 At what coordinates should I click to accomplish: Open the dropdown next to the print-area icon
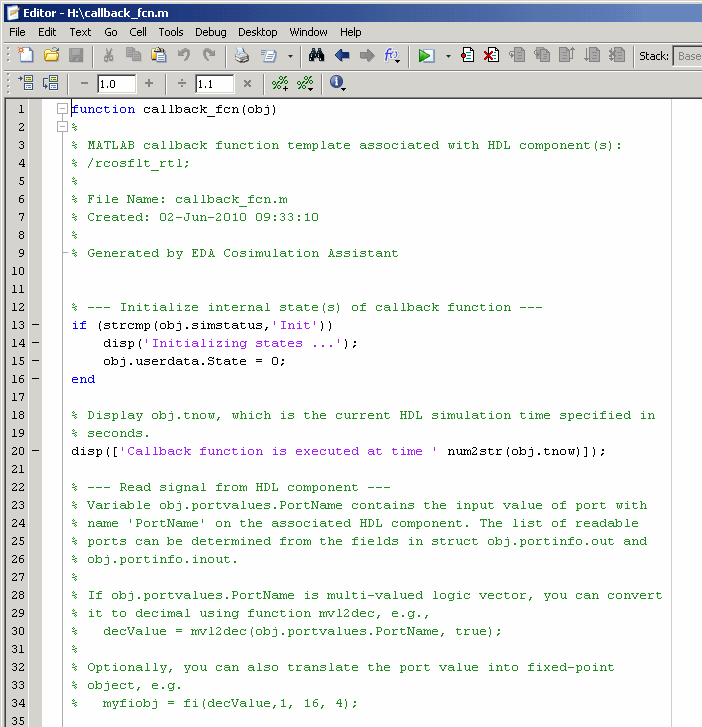pos(290,57)
